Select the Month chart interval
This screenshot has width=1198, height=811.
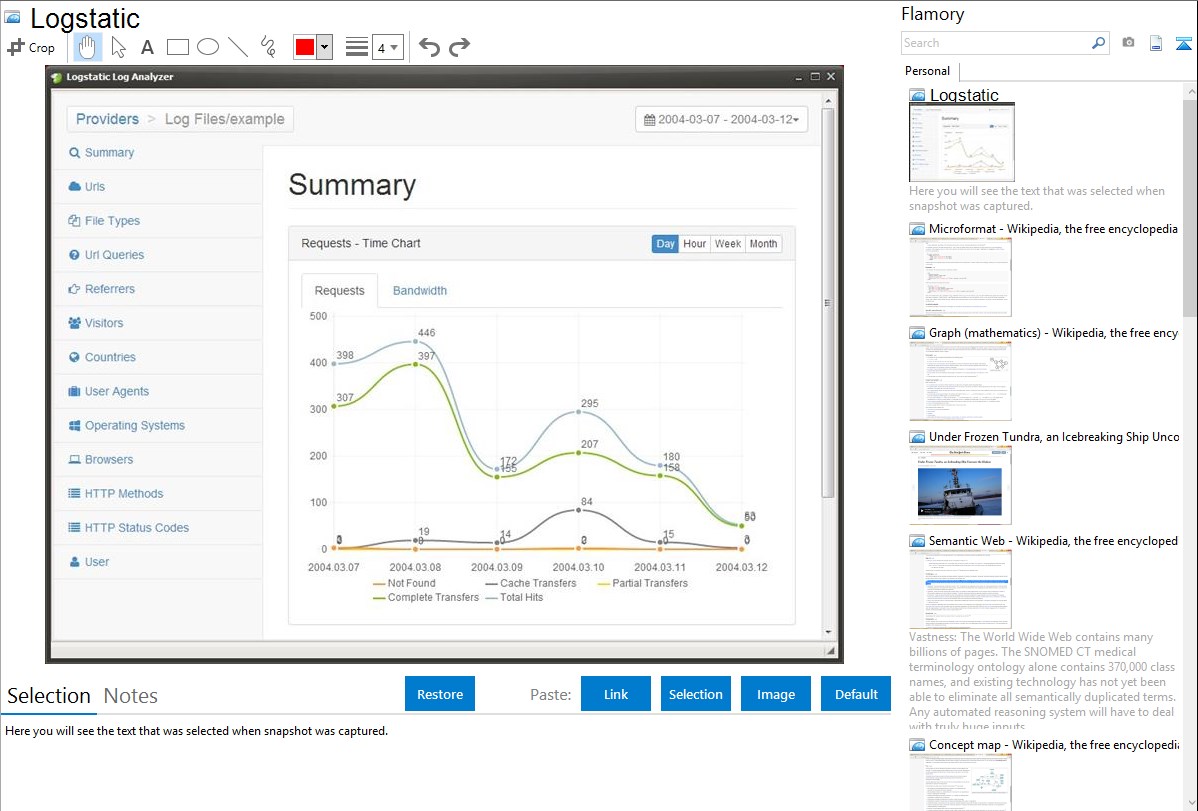coord(763,244)
